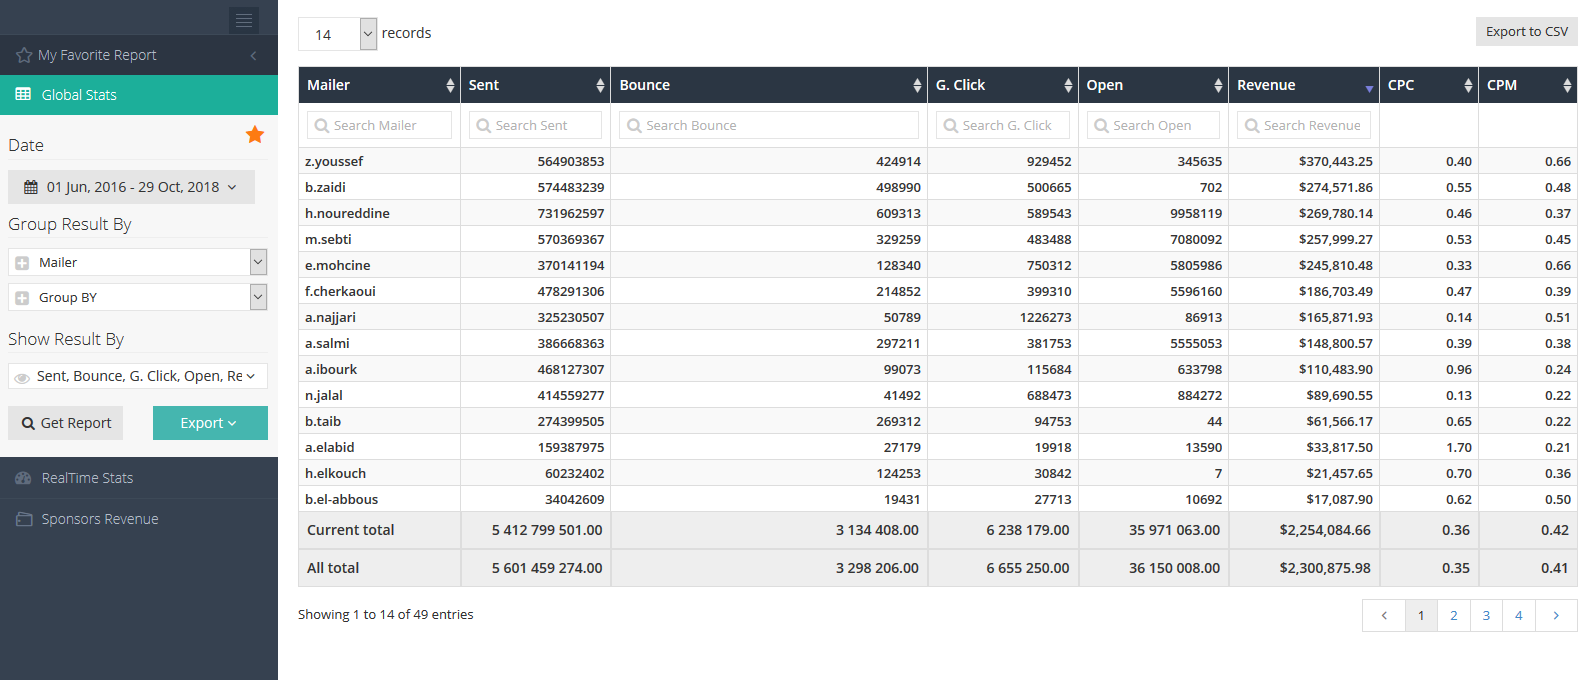Screen dimensions: 1583x680
Task: Open the date range picker dropdown
Action: 131,187
